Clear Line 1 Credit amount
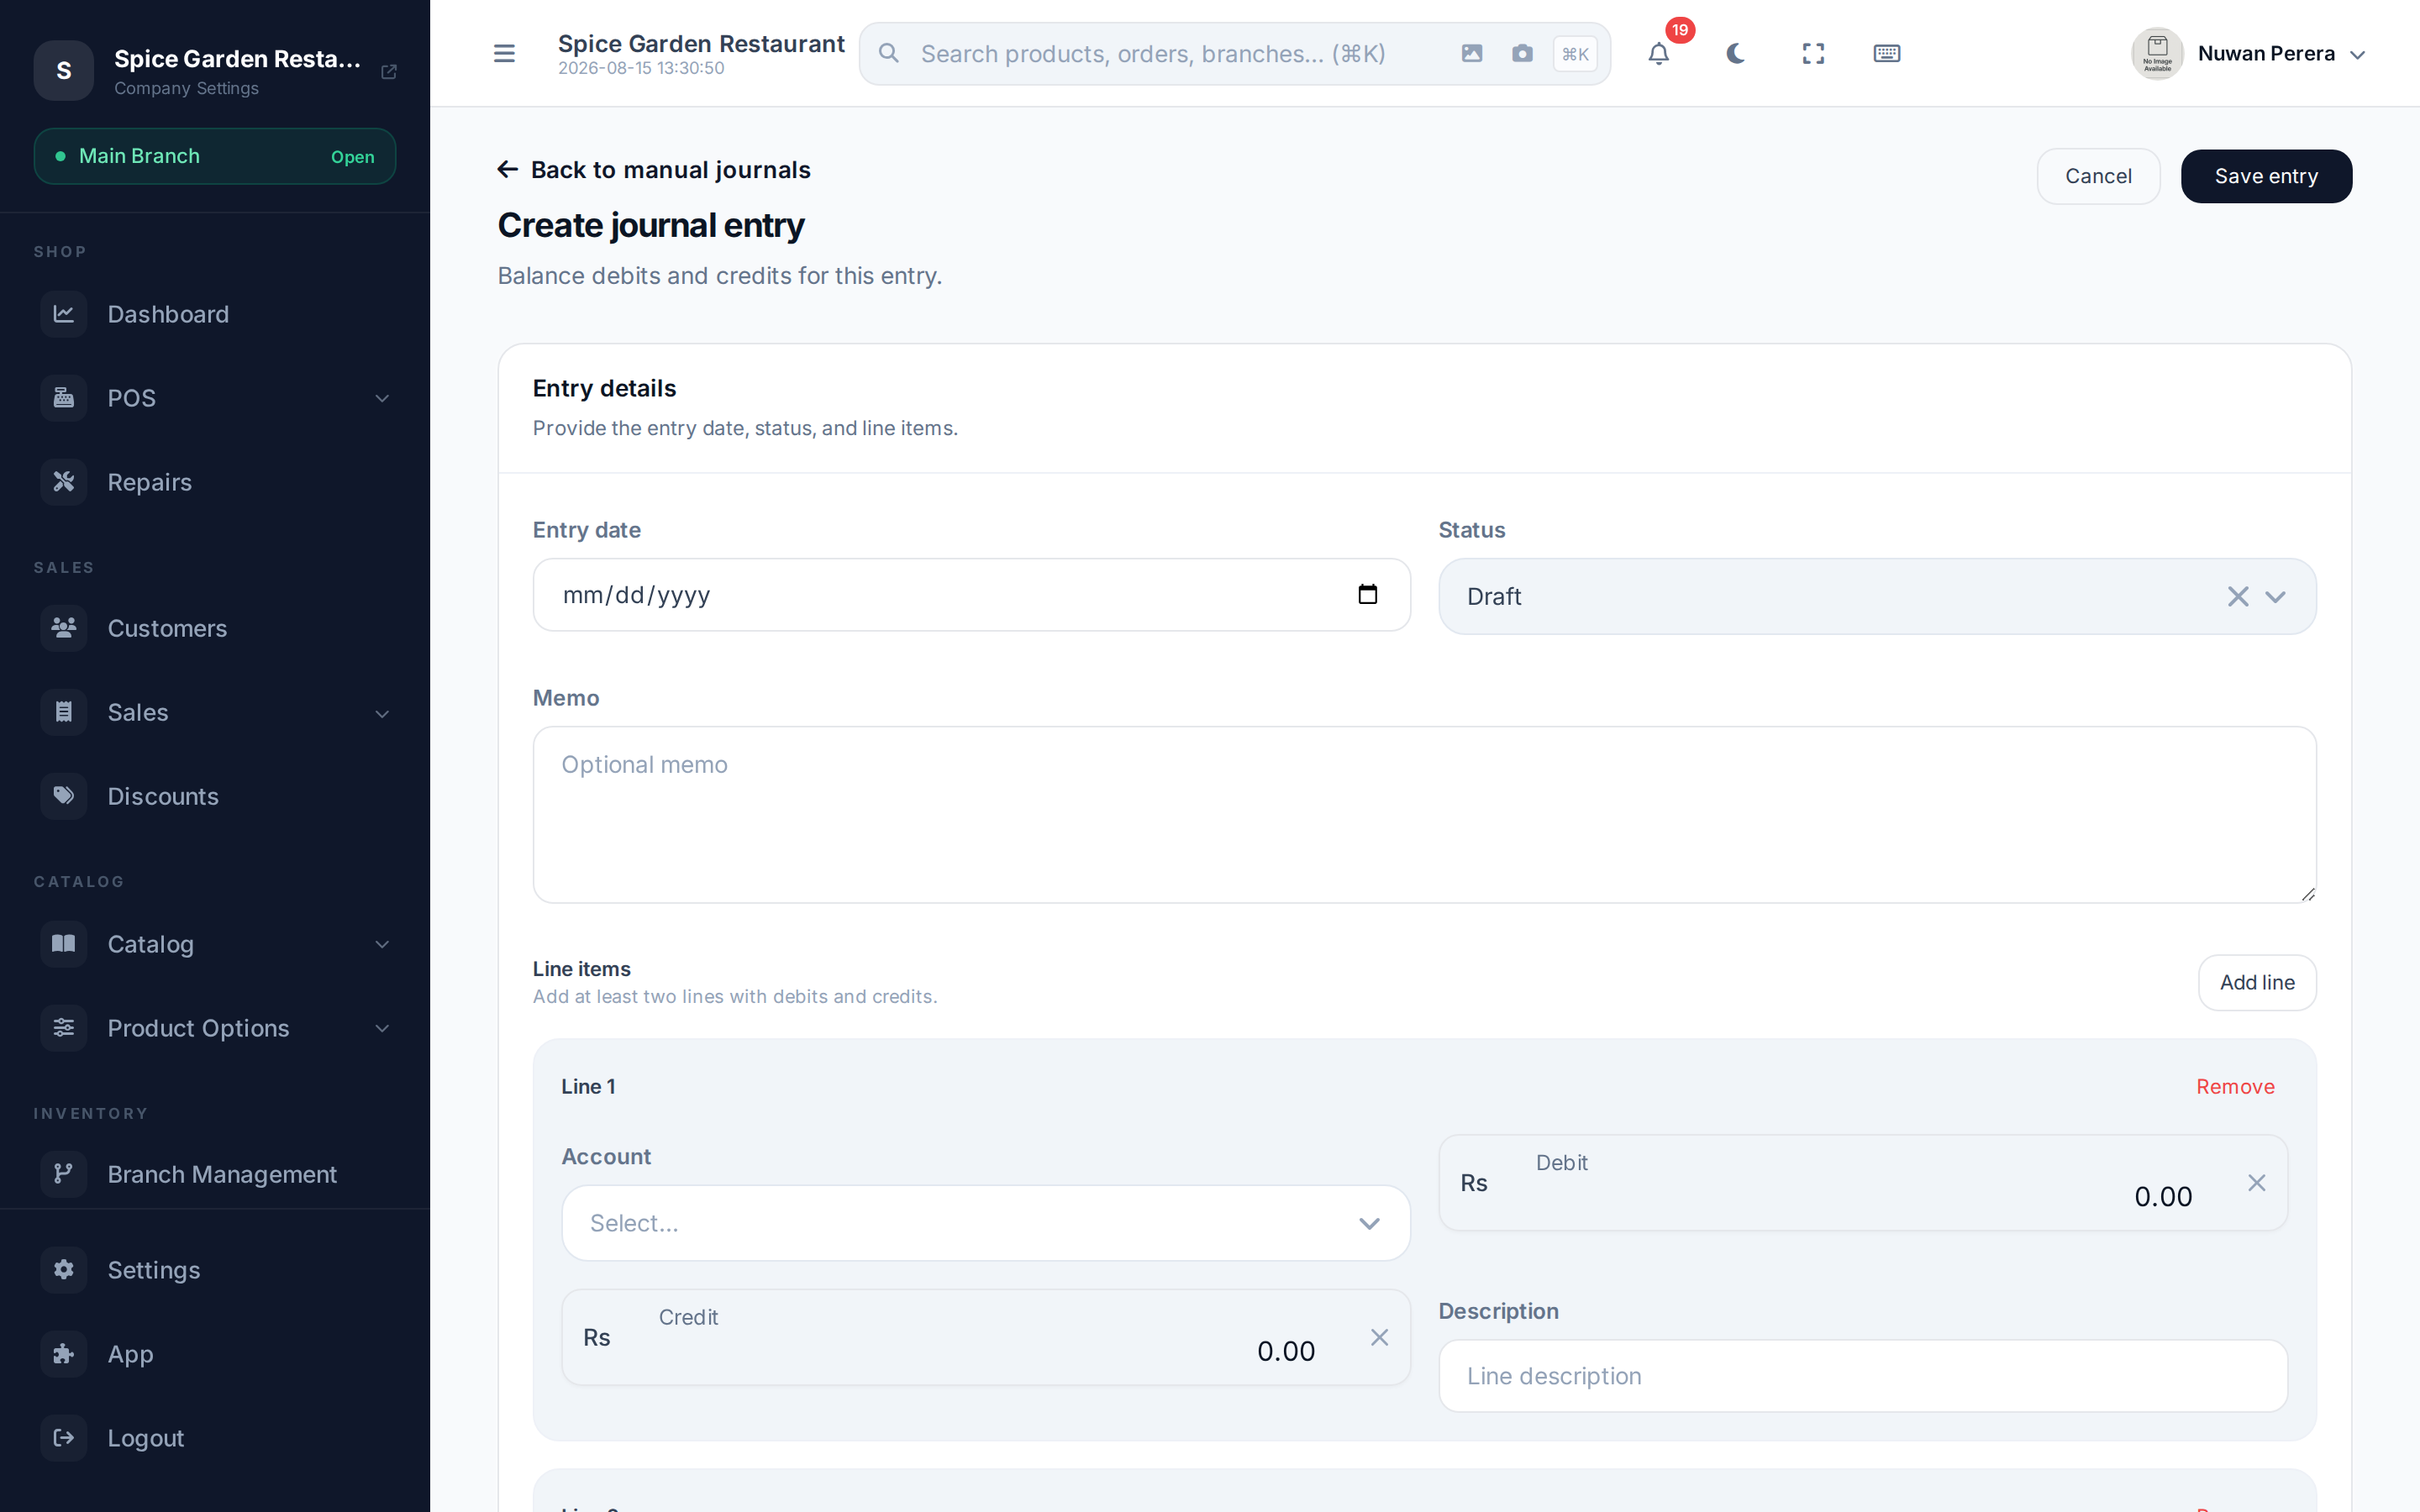The width and height of the screenshot is (2420, 1512). point(1379,1337)
